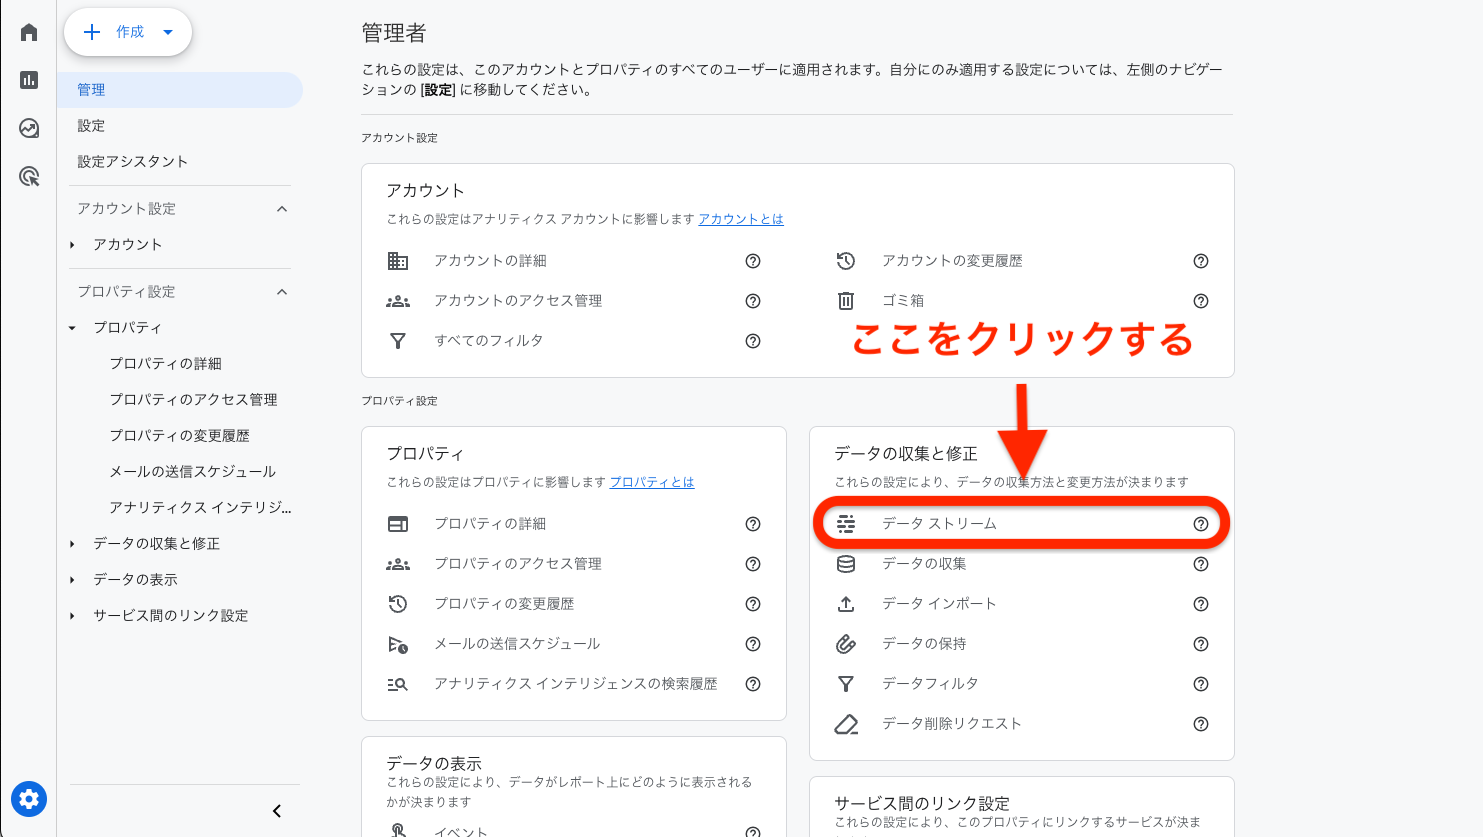Open the プロパティとは link
The height and width of the screenshot is (837, 1483).
click(652, 482)
